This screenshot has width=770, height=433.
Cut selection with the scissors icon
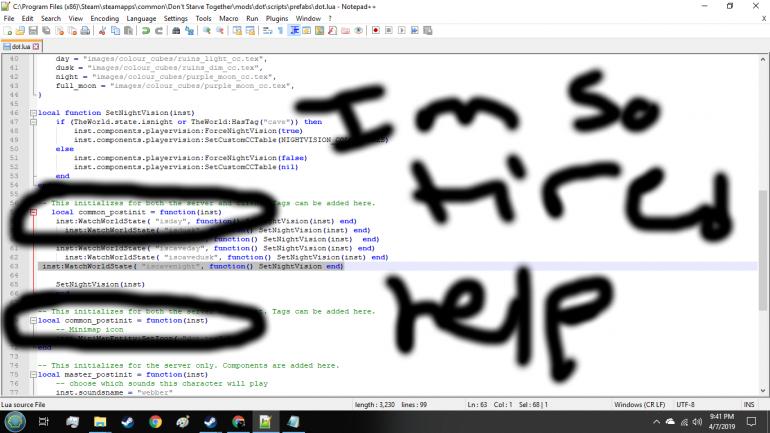click(102, 30)
